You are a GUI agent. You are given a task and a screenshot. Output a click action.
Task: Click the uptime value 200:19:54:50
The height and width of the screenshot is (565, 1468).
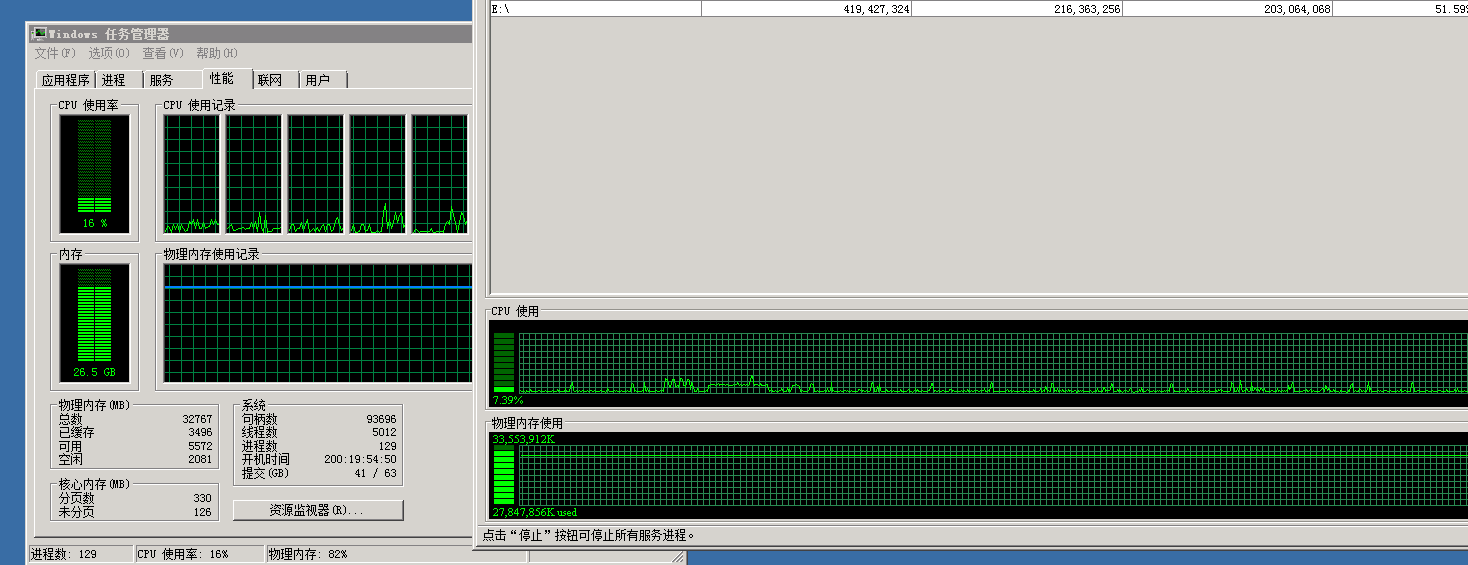click(360, 459)
